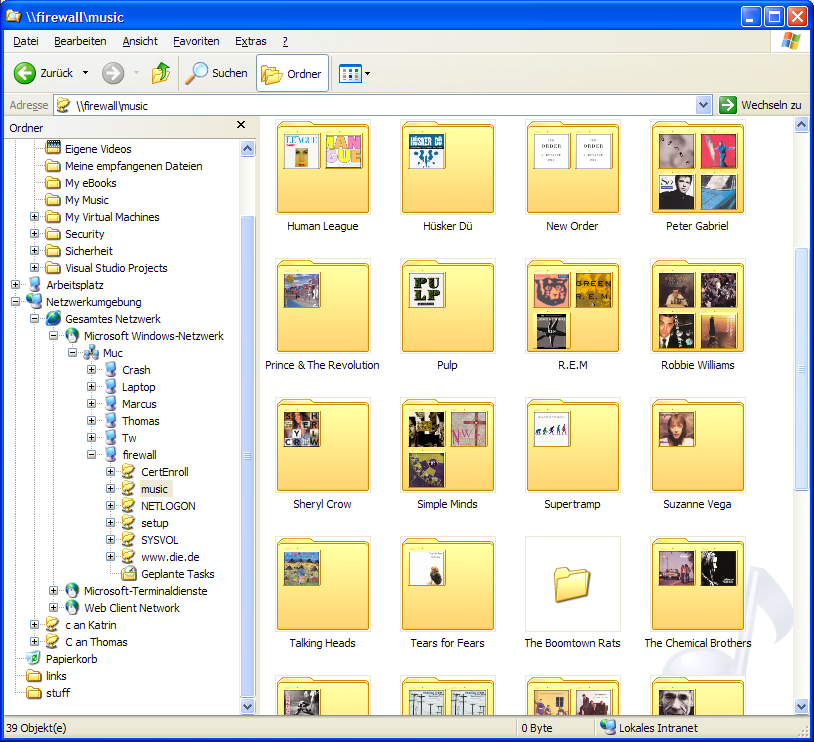Click the grey forward arrow button
814x742 pixels.
click(x=113, y=73)
